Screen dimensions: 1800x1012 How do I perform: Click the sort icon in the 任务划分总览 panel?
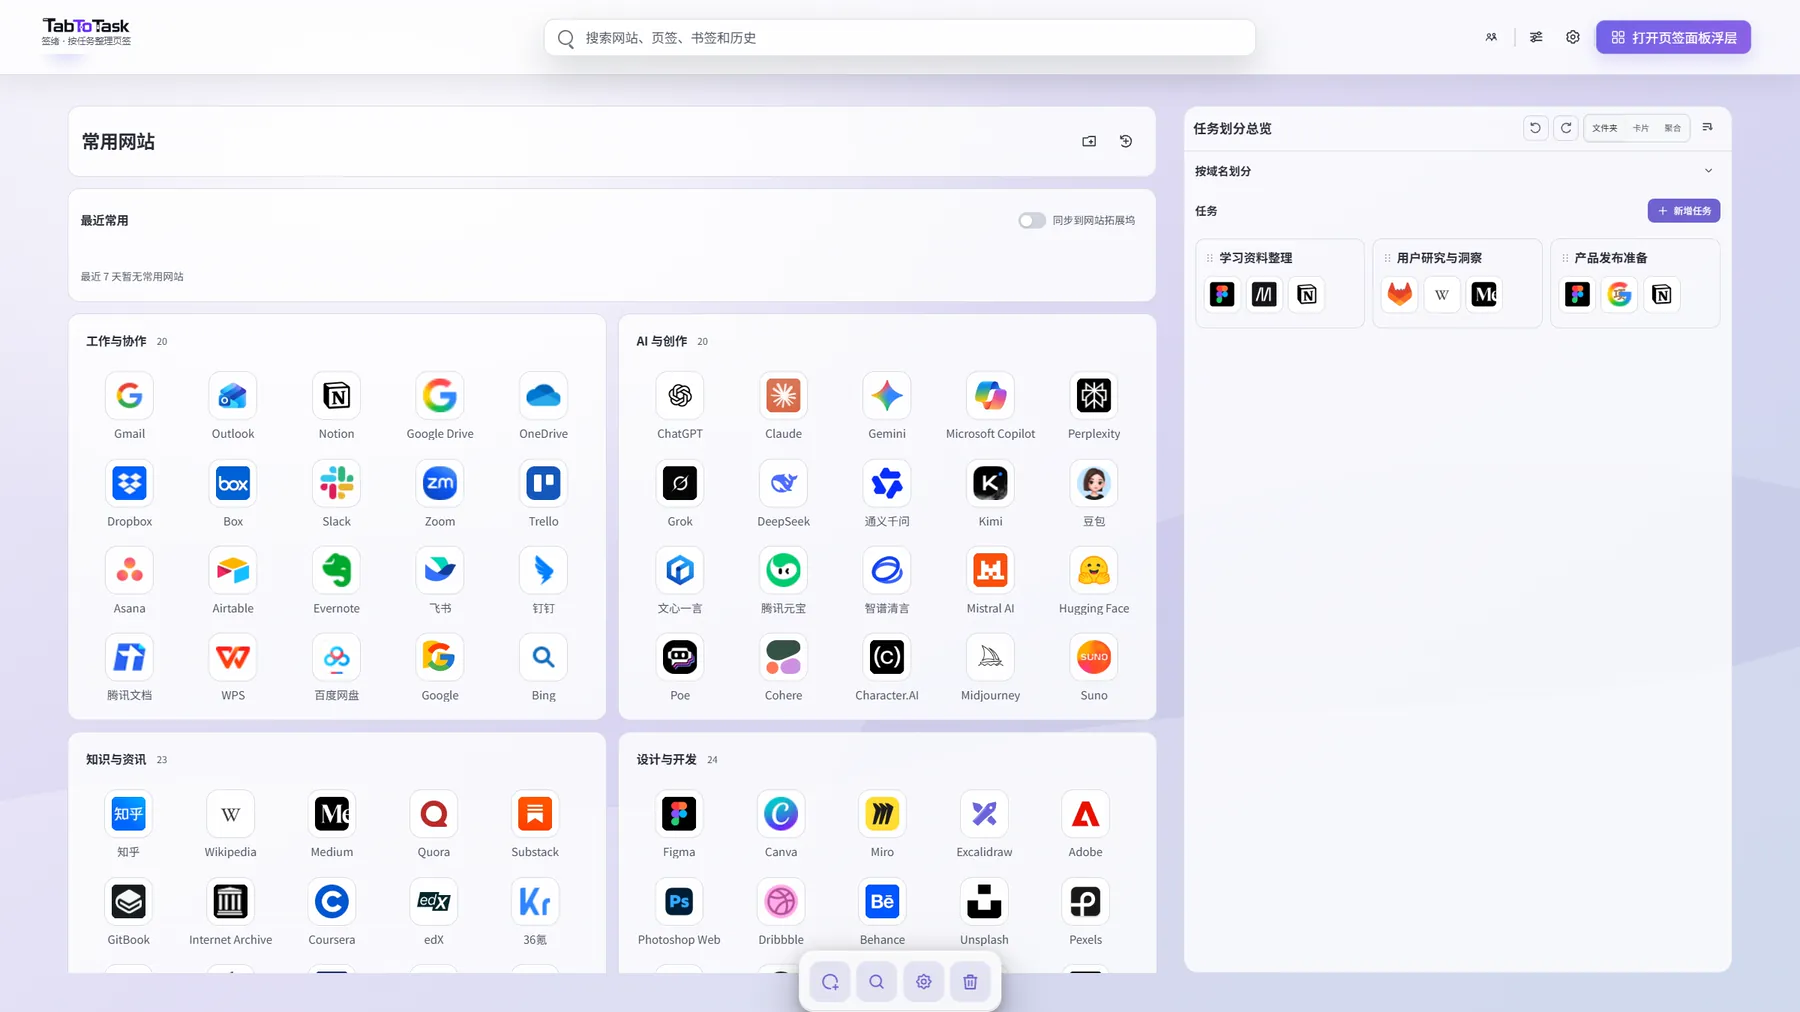(x=1707, y=127)
